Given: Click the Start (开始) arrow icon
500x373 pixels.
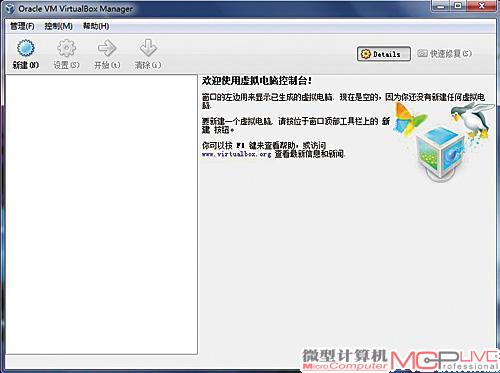Looking at the screenshot, I should click(x=107, y=48).
